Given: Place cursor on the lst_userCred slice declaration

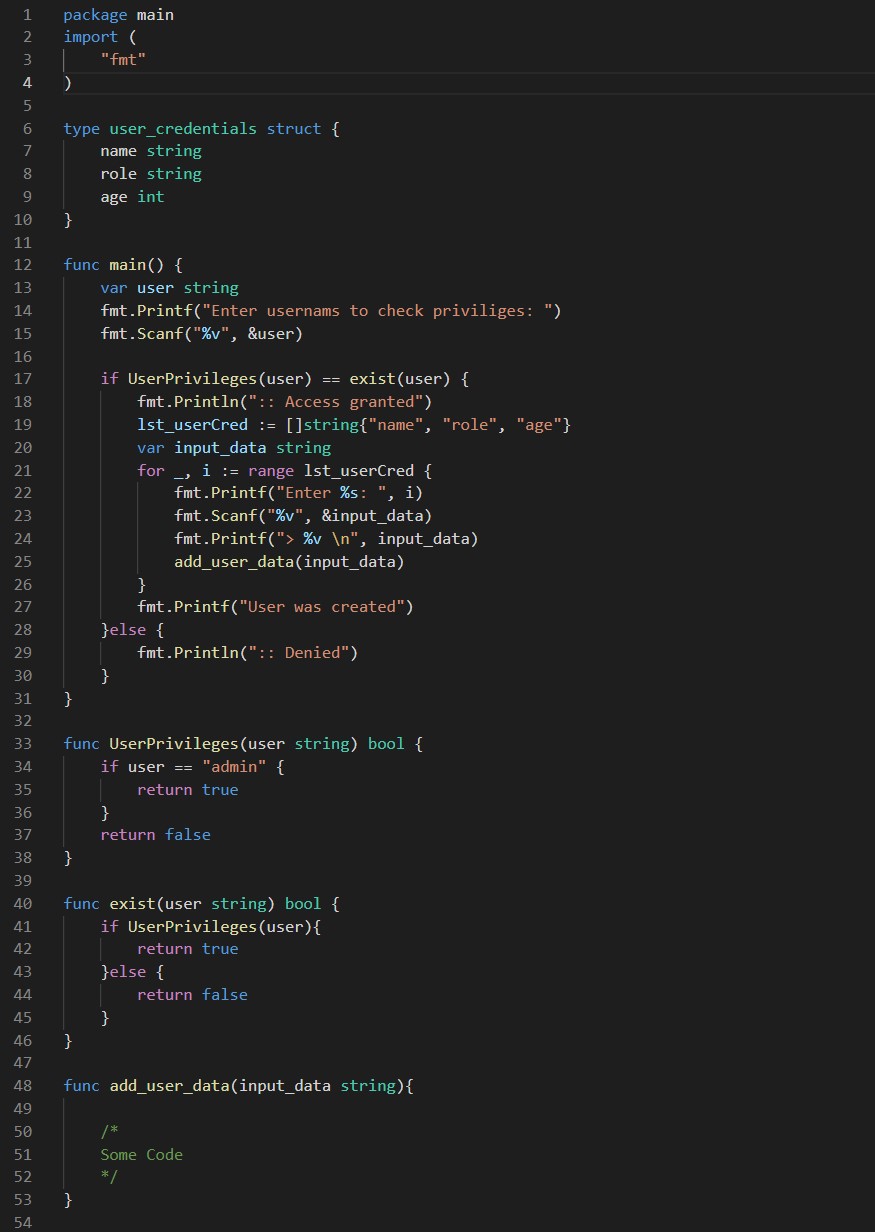Looking at the screenshot, I should (192, 424).
